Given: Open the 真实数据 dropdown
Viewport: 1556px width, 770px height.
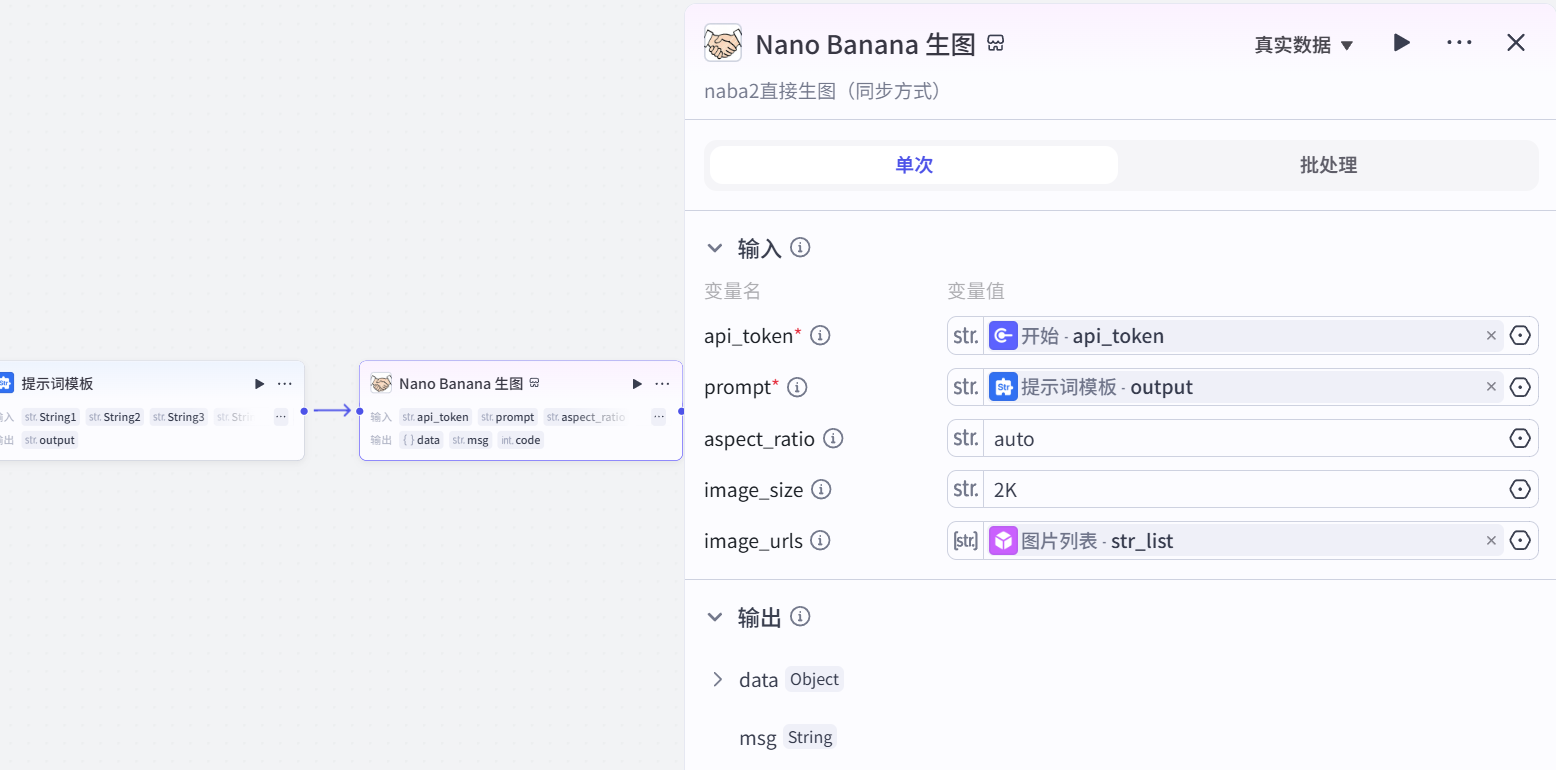Looking at the screenshot, I should coord(1304,45).
